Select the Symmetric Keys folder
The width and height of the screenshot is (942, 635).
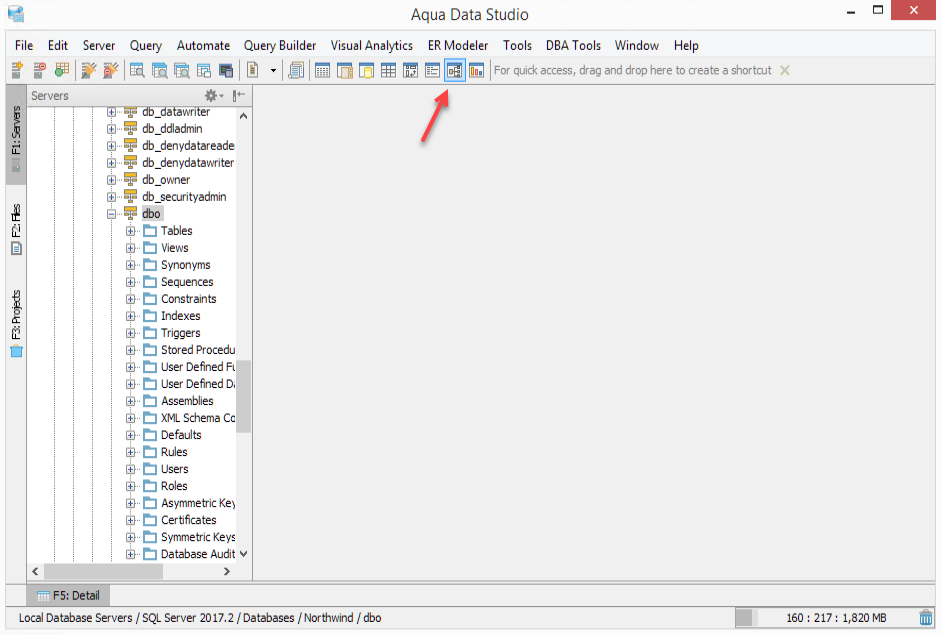pyautogui.click(x=198, y=537)
